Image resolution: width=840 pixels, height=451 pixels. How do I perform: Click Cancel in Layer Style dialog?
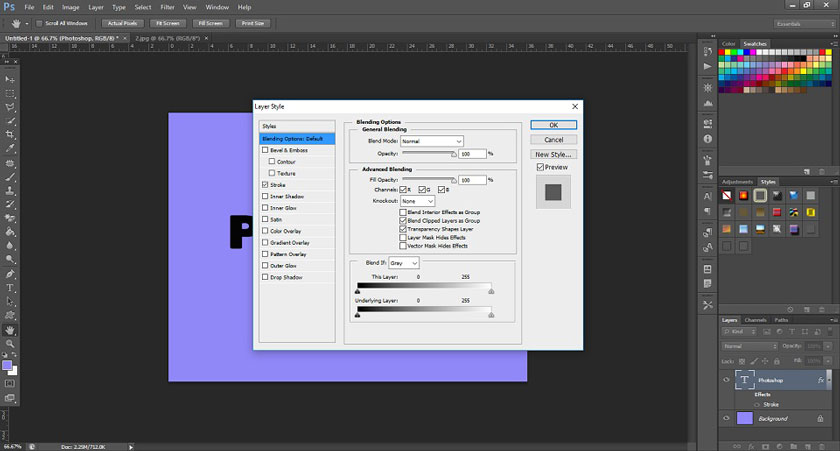click(553, 139)
